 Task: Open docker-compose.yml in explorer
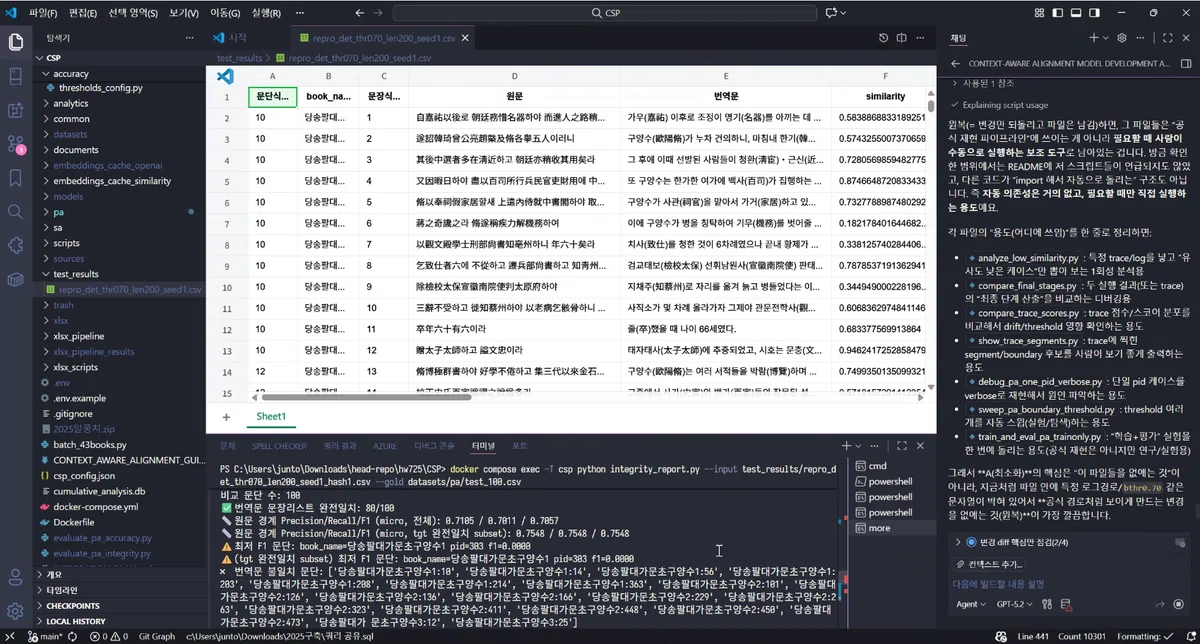pos(120,507)
